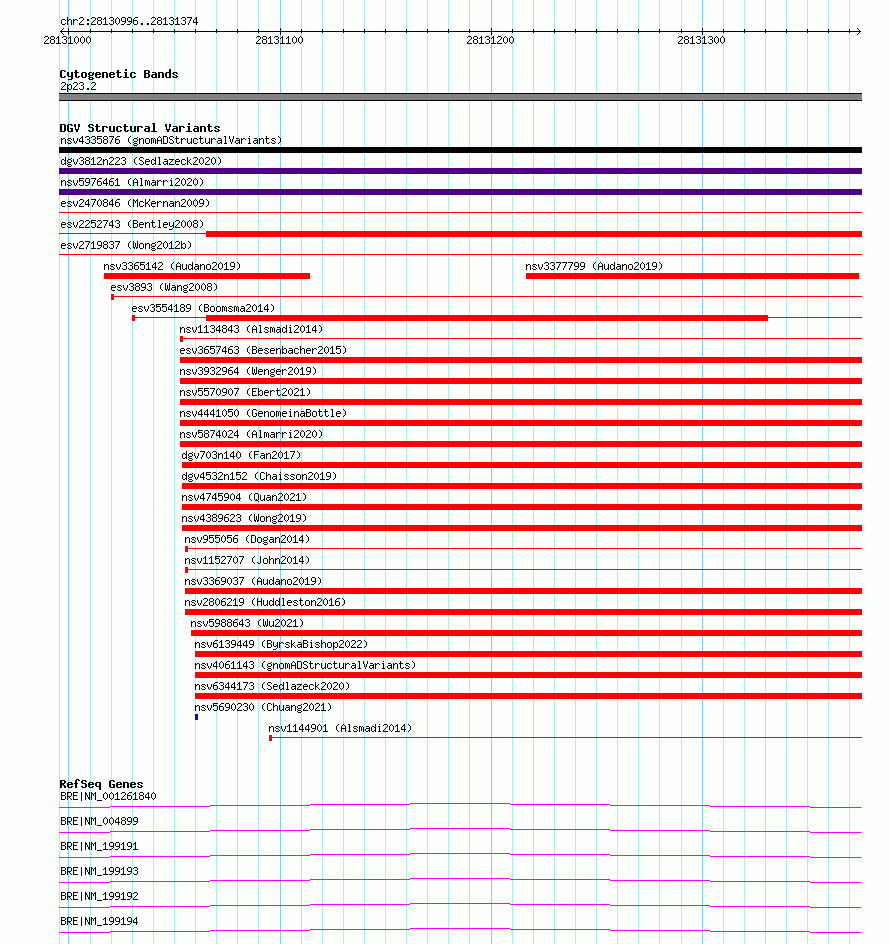Click BRE|NM_199193 transcript label
Image resolution: width=890 pixels, height=944 pixels.
coord(99,871)
